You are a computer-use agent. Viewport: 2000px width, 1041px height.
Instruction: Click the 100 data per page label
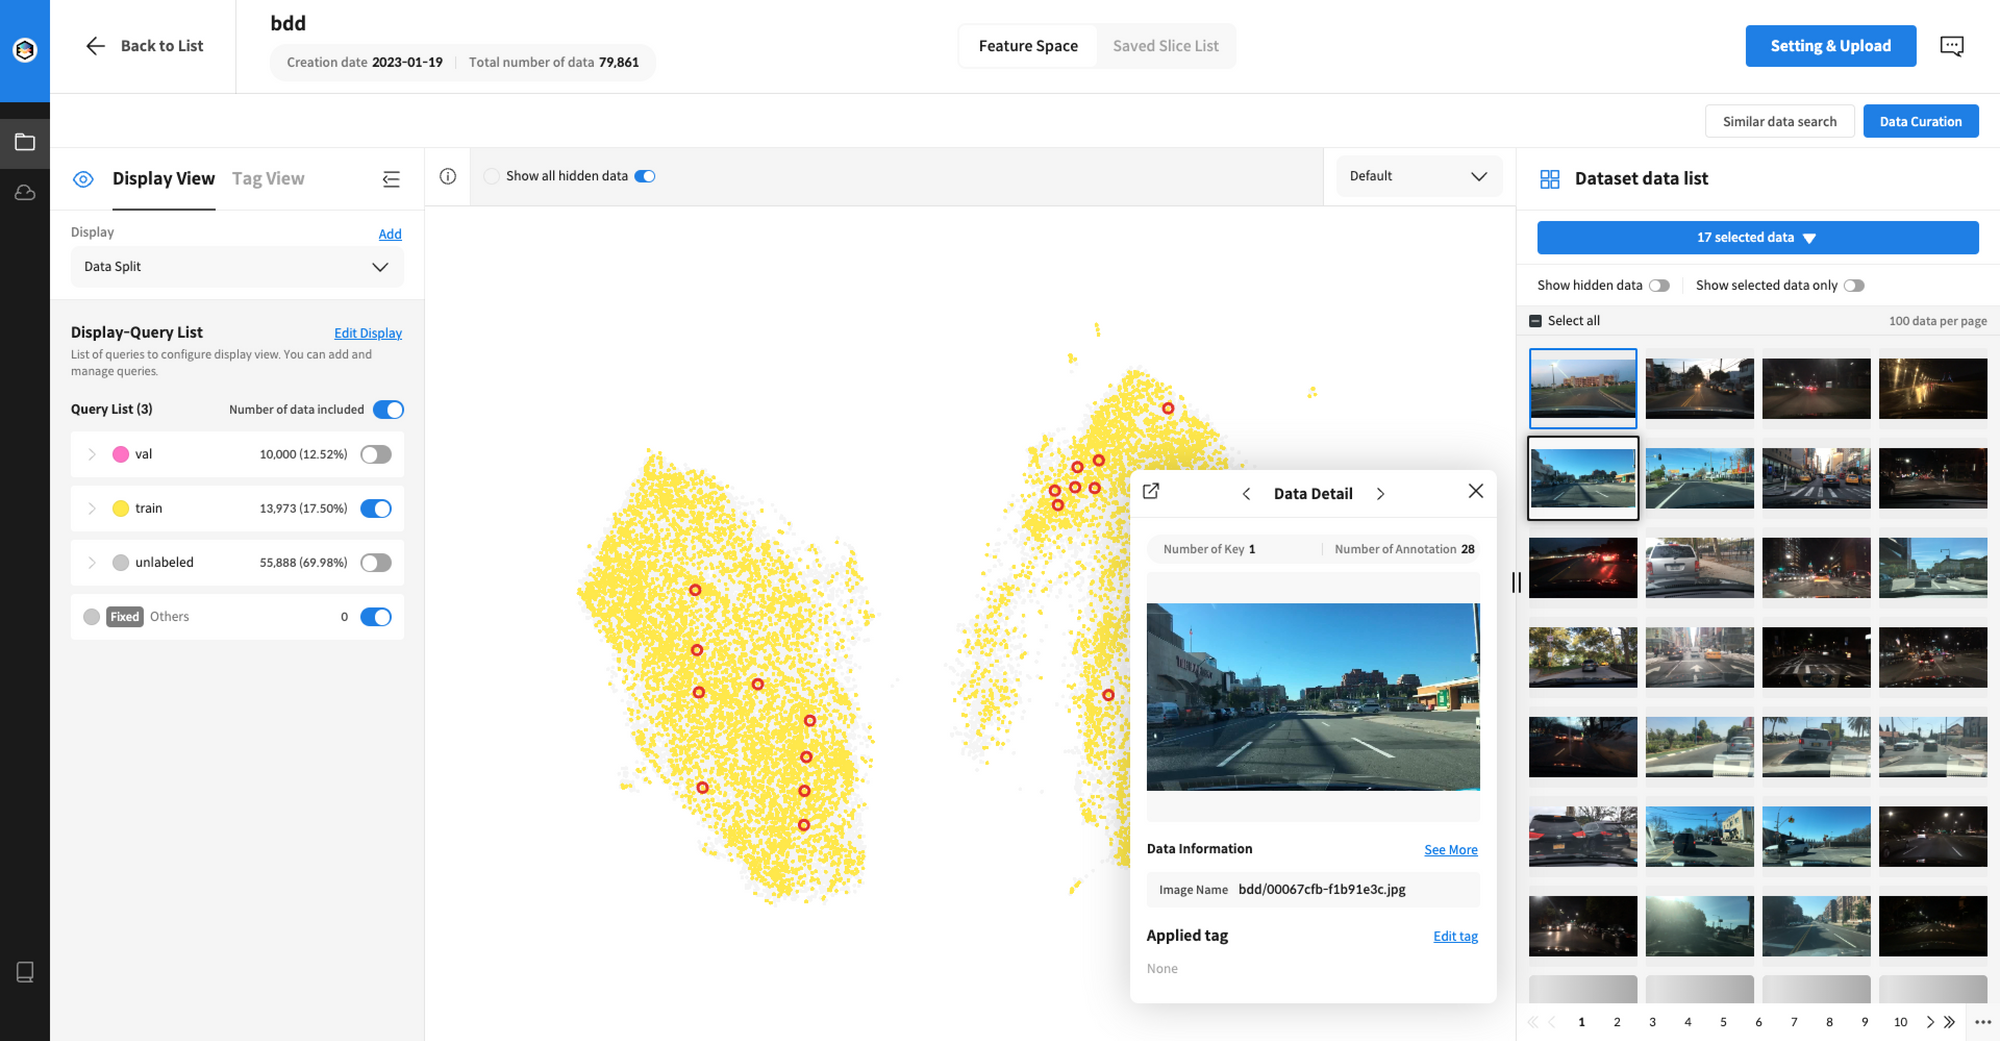coord(1937,321)
